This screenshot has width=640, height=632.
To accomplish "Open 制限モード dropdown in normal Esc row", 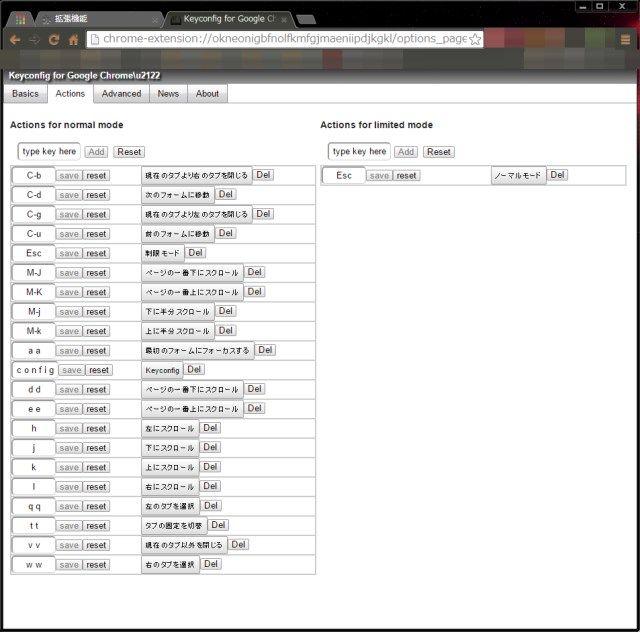I will click(x=162, y=254).
